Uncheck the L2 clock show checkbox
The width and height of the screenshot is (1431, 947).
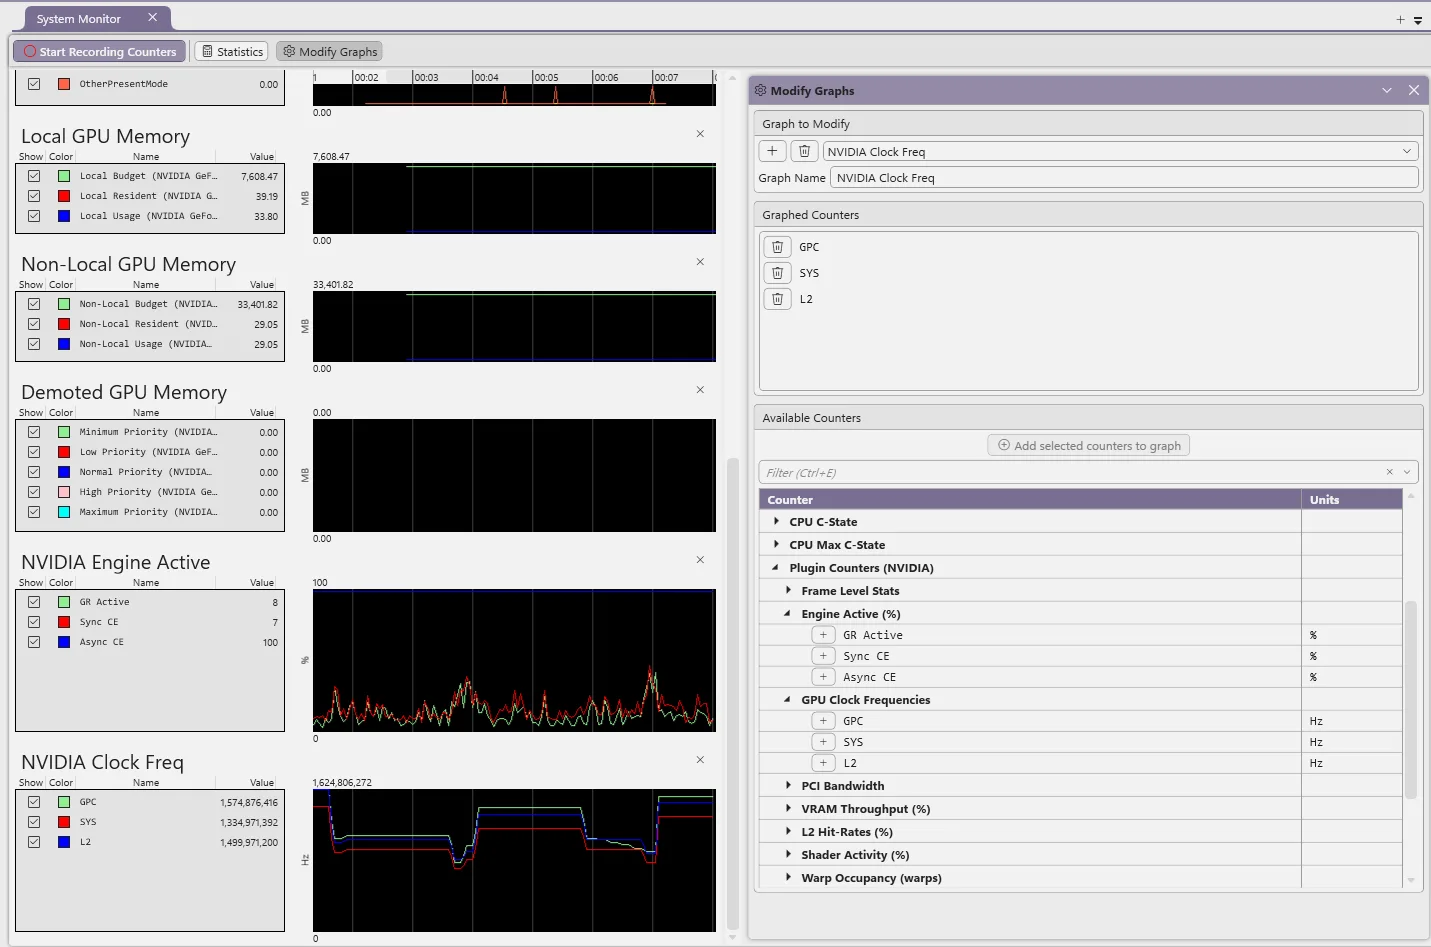(x=34, y=842)
